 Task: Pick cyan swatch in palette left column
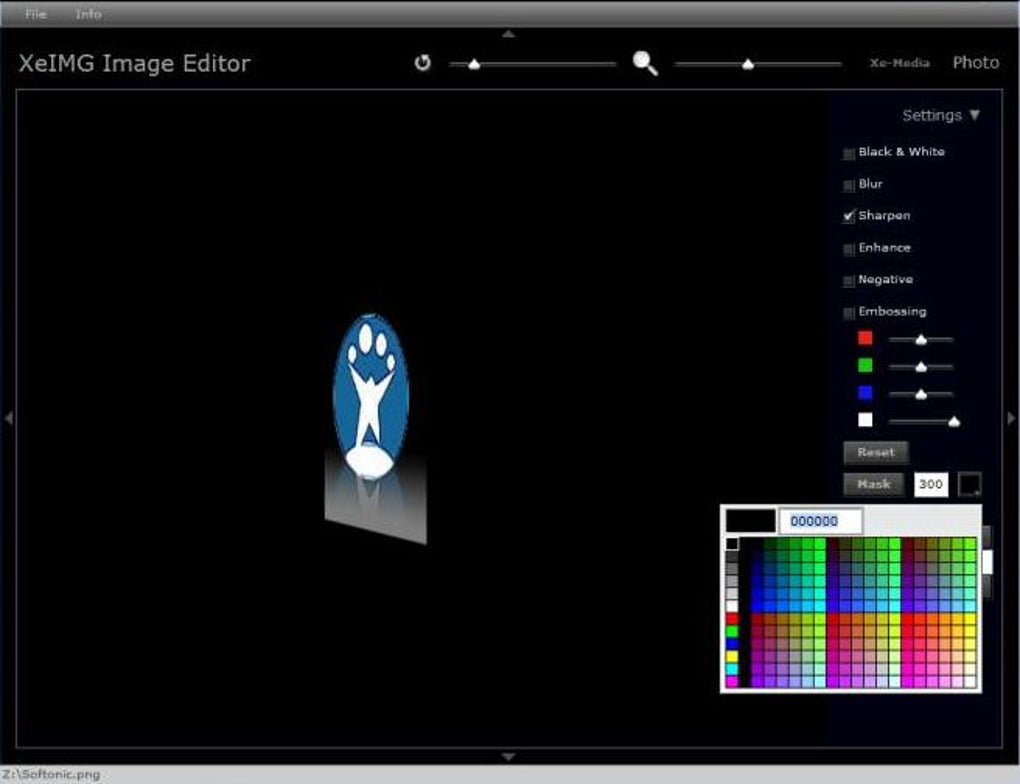click(732, 668)
